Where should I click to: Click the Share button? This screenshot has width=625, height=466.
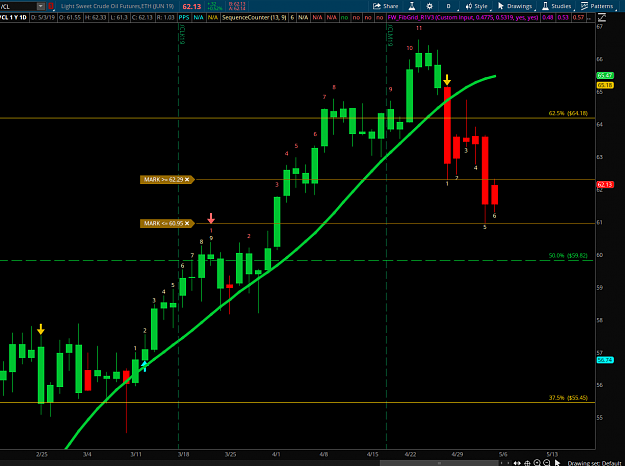point(385,6)
